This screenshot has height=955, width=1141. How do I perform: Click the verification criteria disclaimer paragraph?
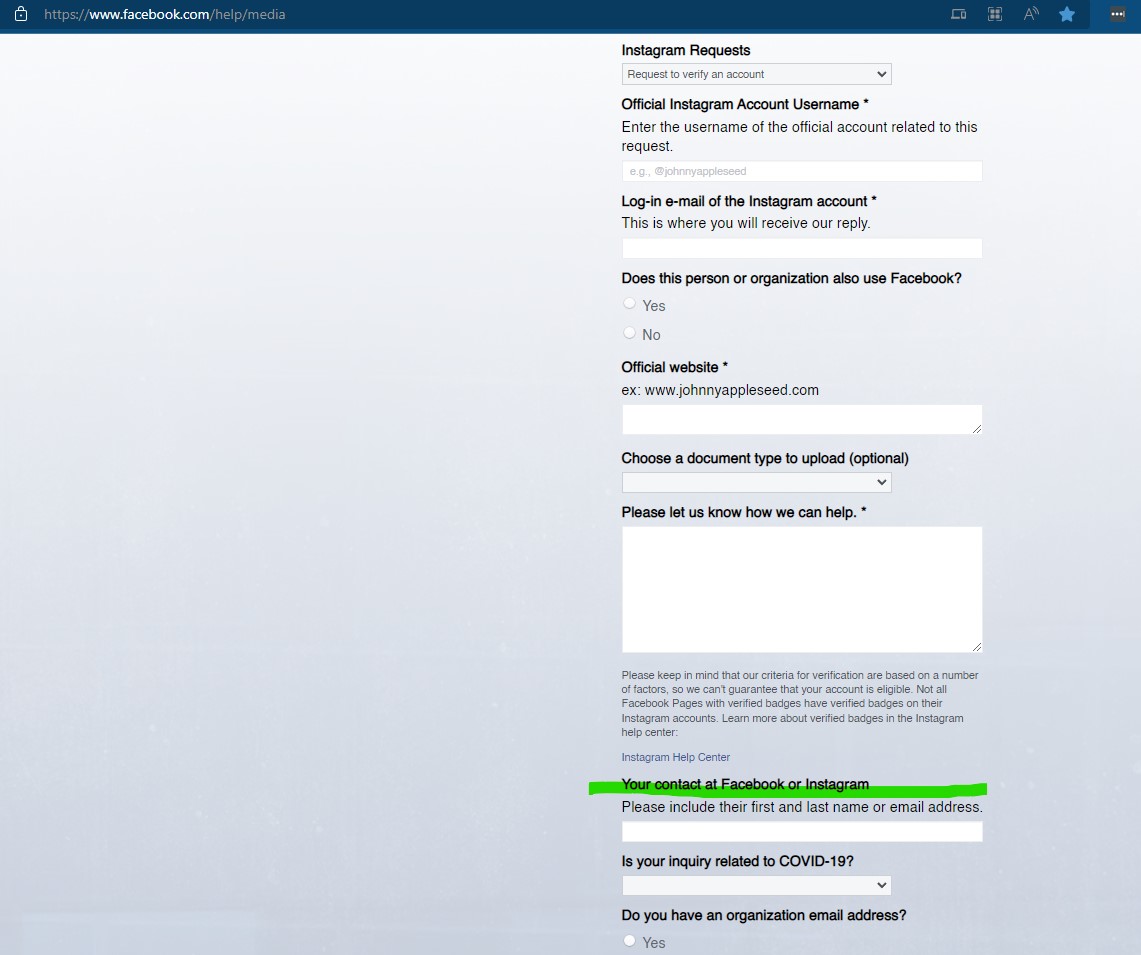800,703
